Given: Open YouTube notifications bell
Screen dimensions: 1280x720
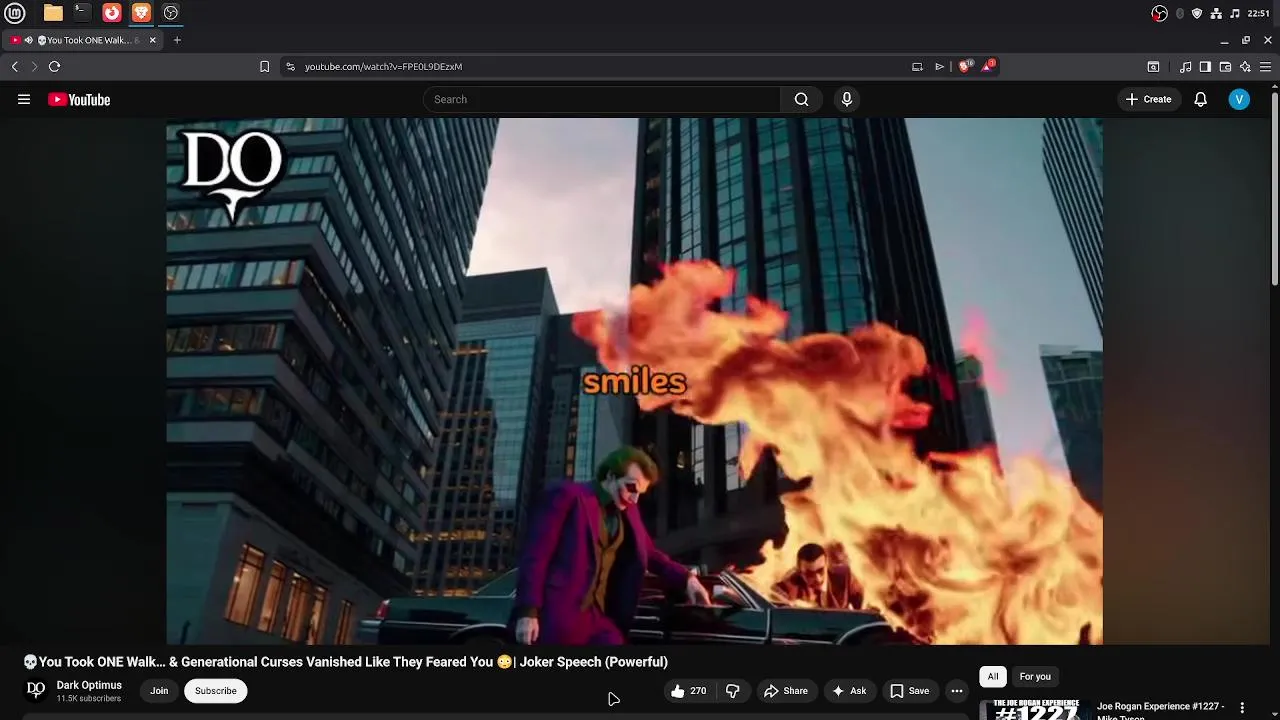Looking at the screenshot, I should click(1201, 99).
